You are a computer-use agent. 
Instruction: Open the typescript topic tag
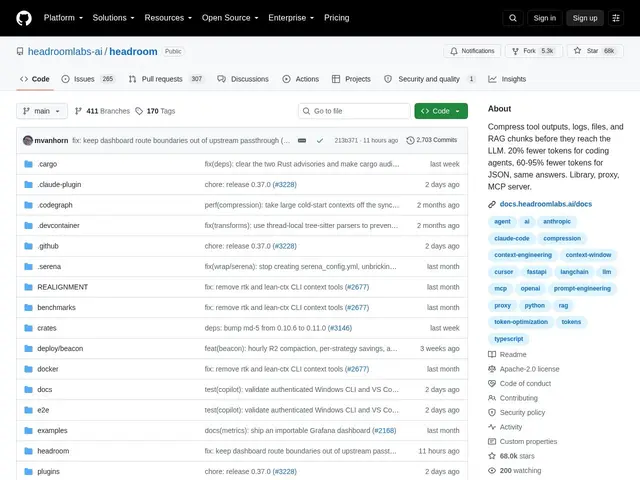[x=509, y=339]
